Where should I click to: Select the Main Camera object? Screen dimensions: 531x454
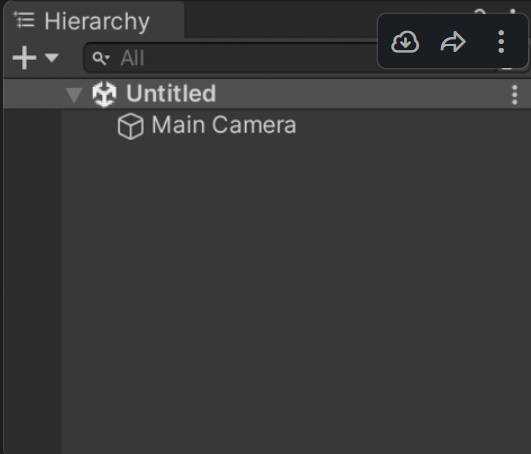224,125
